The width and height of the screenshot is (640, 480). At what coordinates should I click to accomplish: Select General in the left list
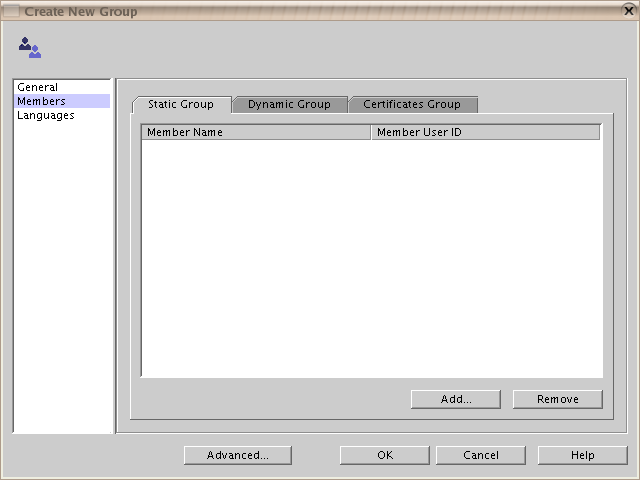tap(62, 87)
